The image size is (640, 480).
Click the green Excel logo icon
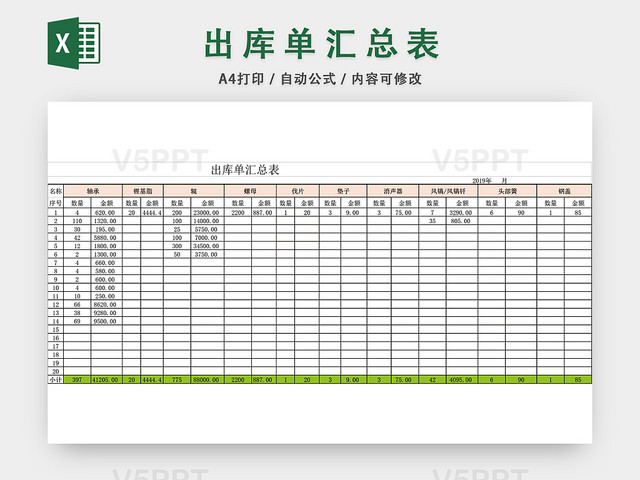pyautogui.click(x=74, y=43)
